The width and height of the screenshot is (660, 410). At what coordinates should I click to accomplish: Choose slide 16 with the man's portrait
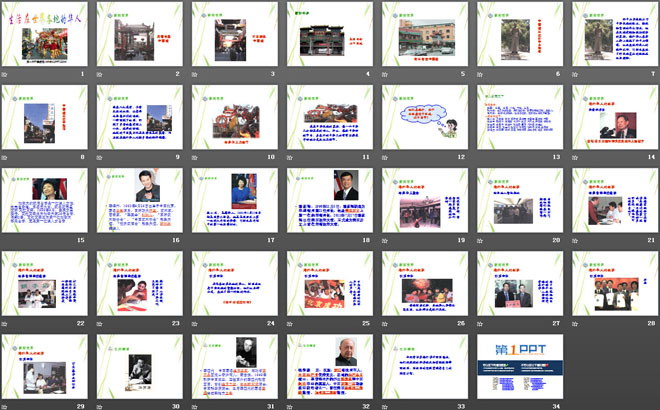click(x=140, y=199)
